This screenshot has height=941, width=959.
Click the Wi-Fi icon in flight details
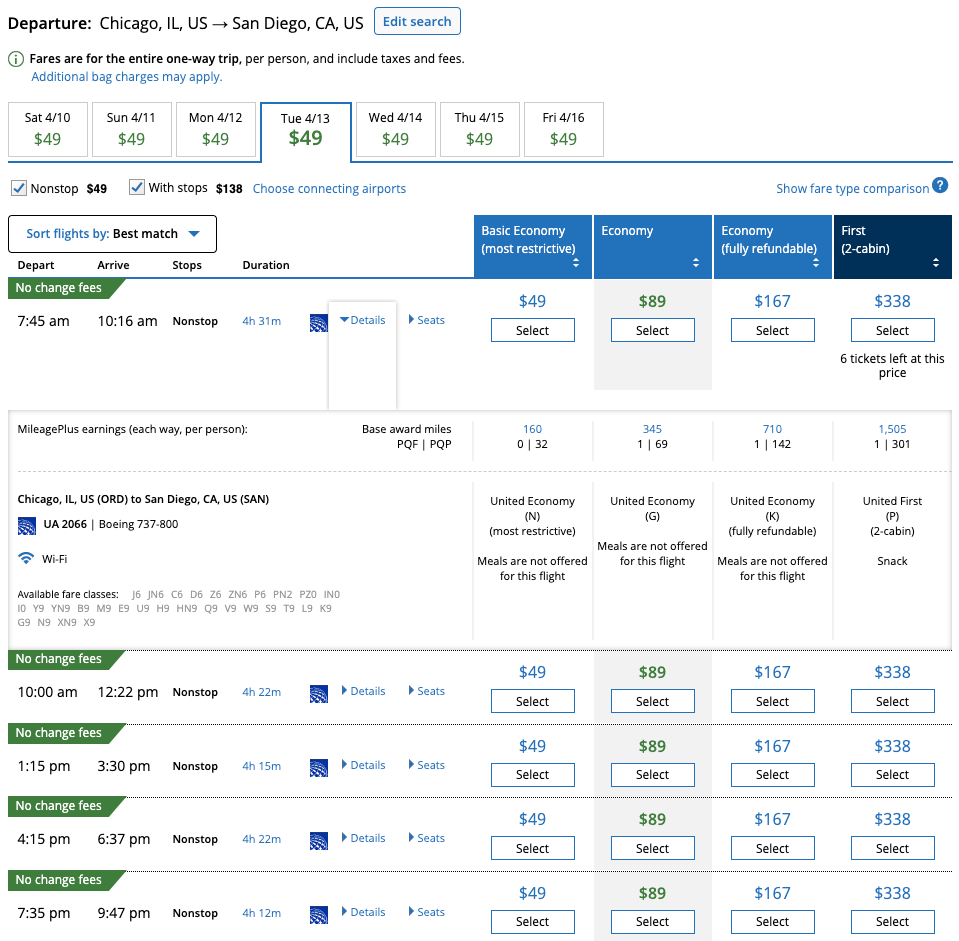(26, 558)
